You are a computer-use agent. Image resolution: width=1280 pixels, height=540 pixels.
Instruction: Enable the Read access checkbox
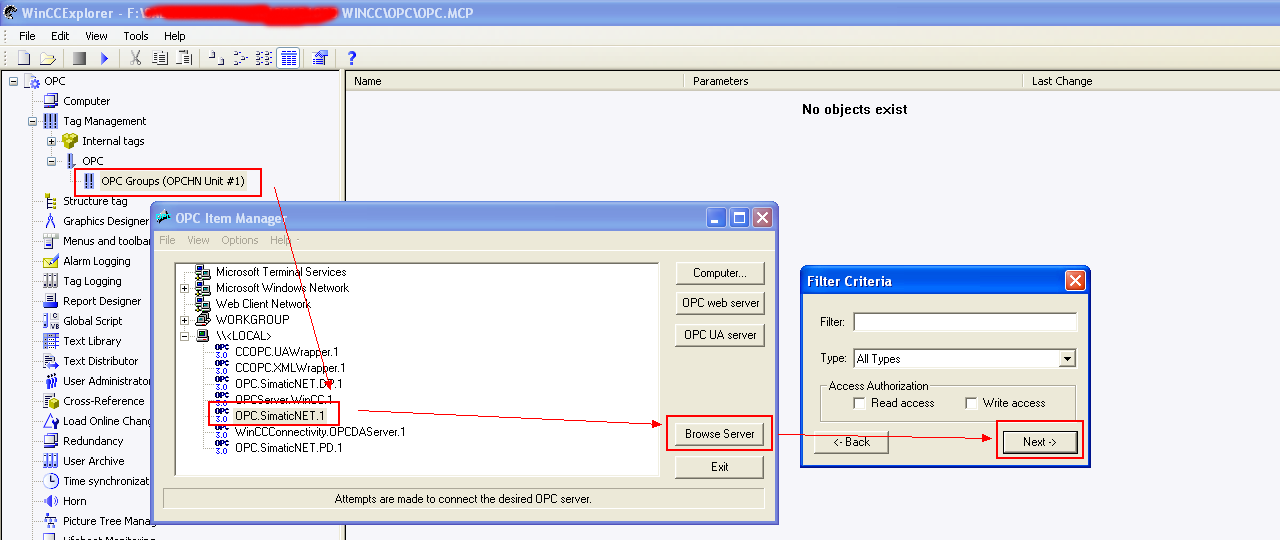pos(859,403)
